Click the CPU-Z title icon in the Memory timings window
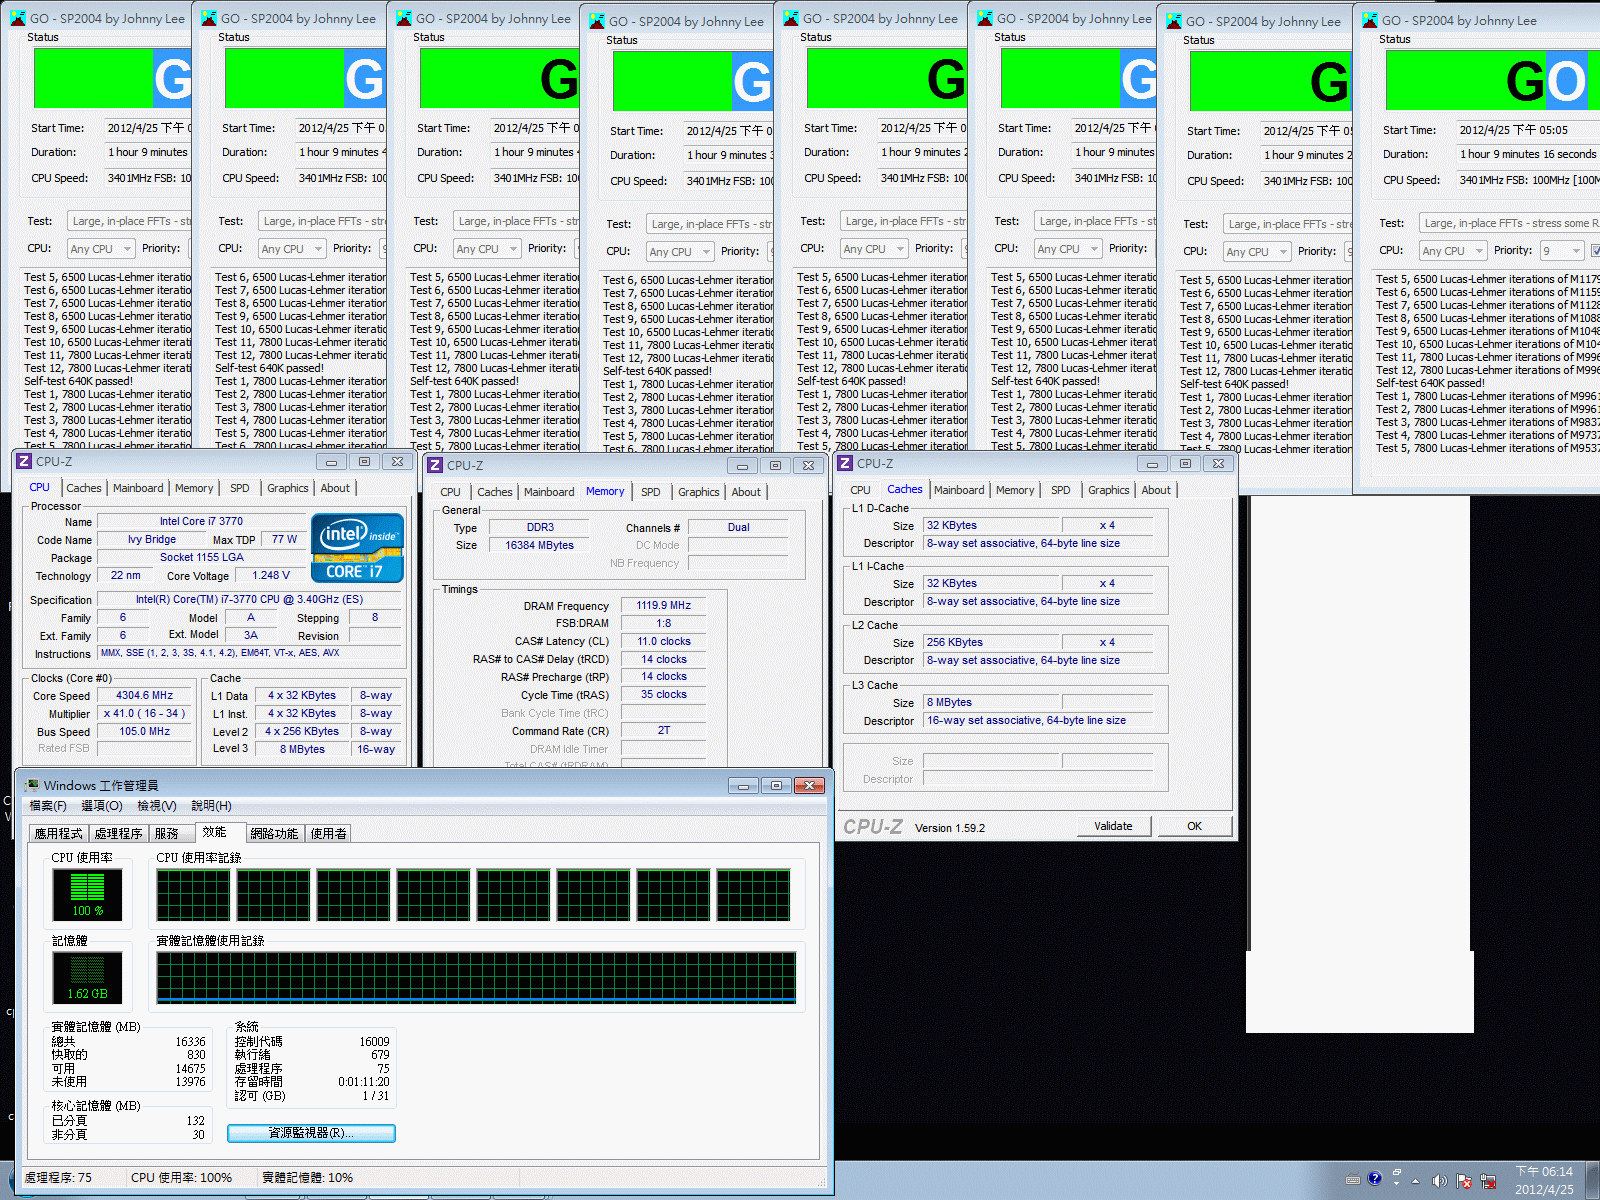The image size is (1600, 1200). pyautogui.click(x=435, y=465)
